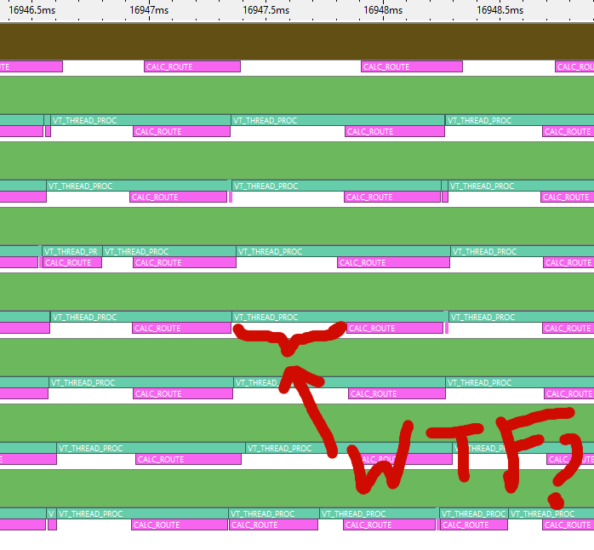Select CALC_ROUTE zone under 16947ms in first row
This screenshot has width=594, height=550.
[192, 67]
